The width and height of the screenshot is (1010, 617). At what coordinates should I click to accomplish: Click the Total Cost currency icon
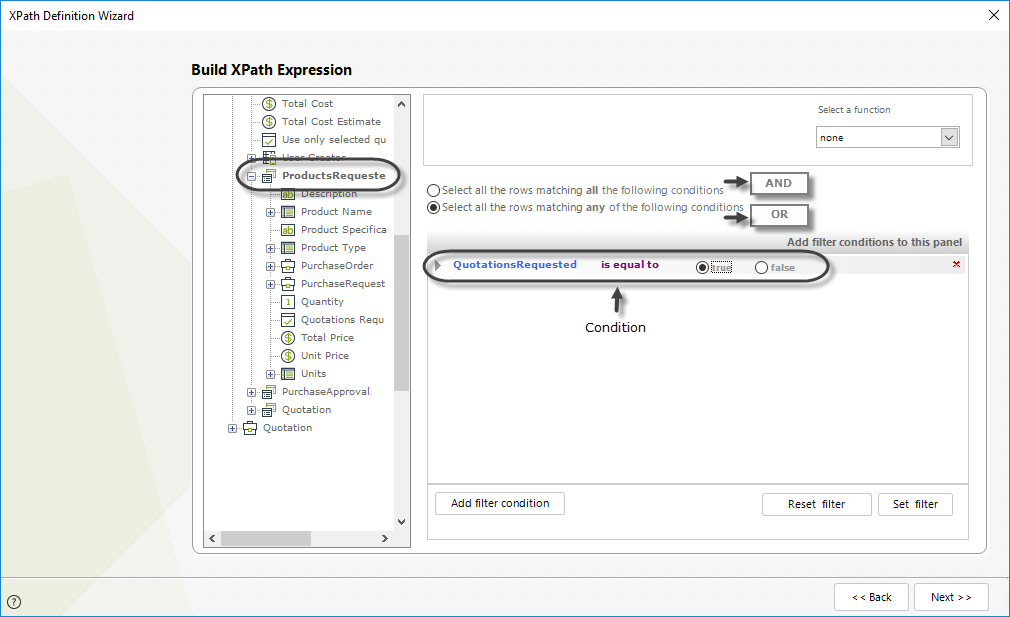point(269,104)
